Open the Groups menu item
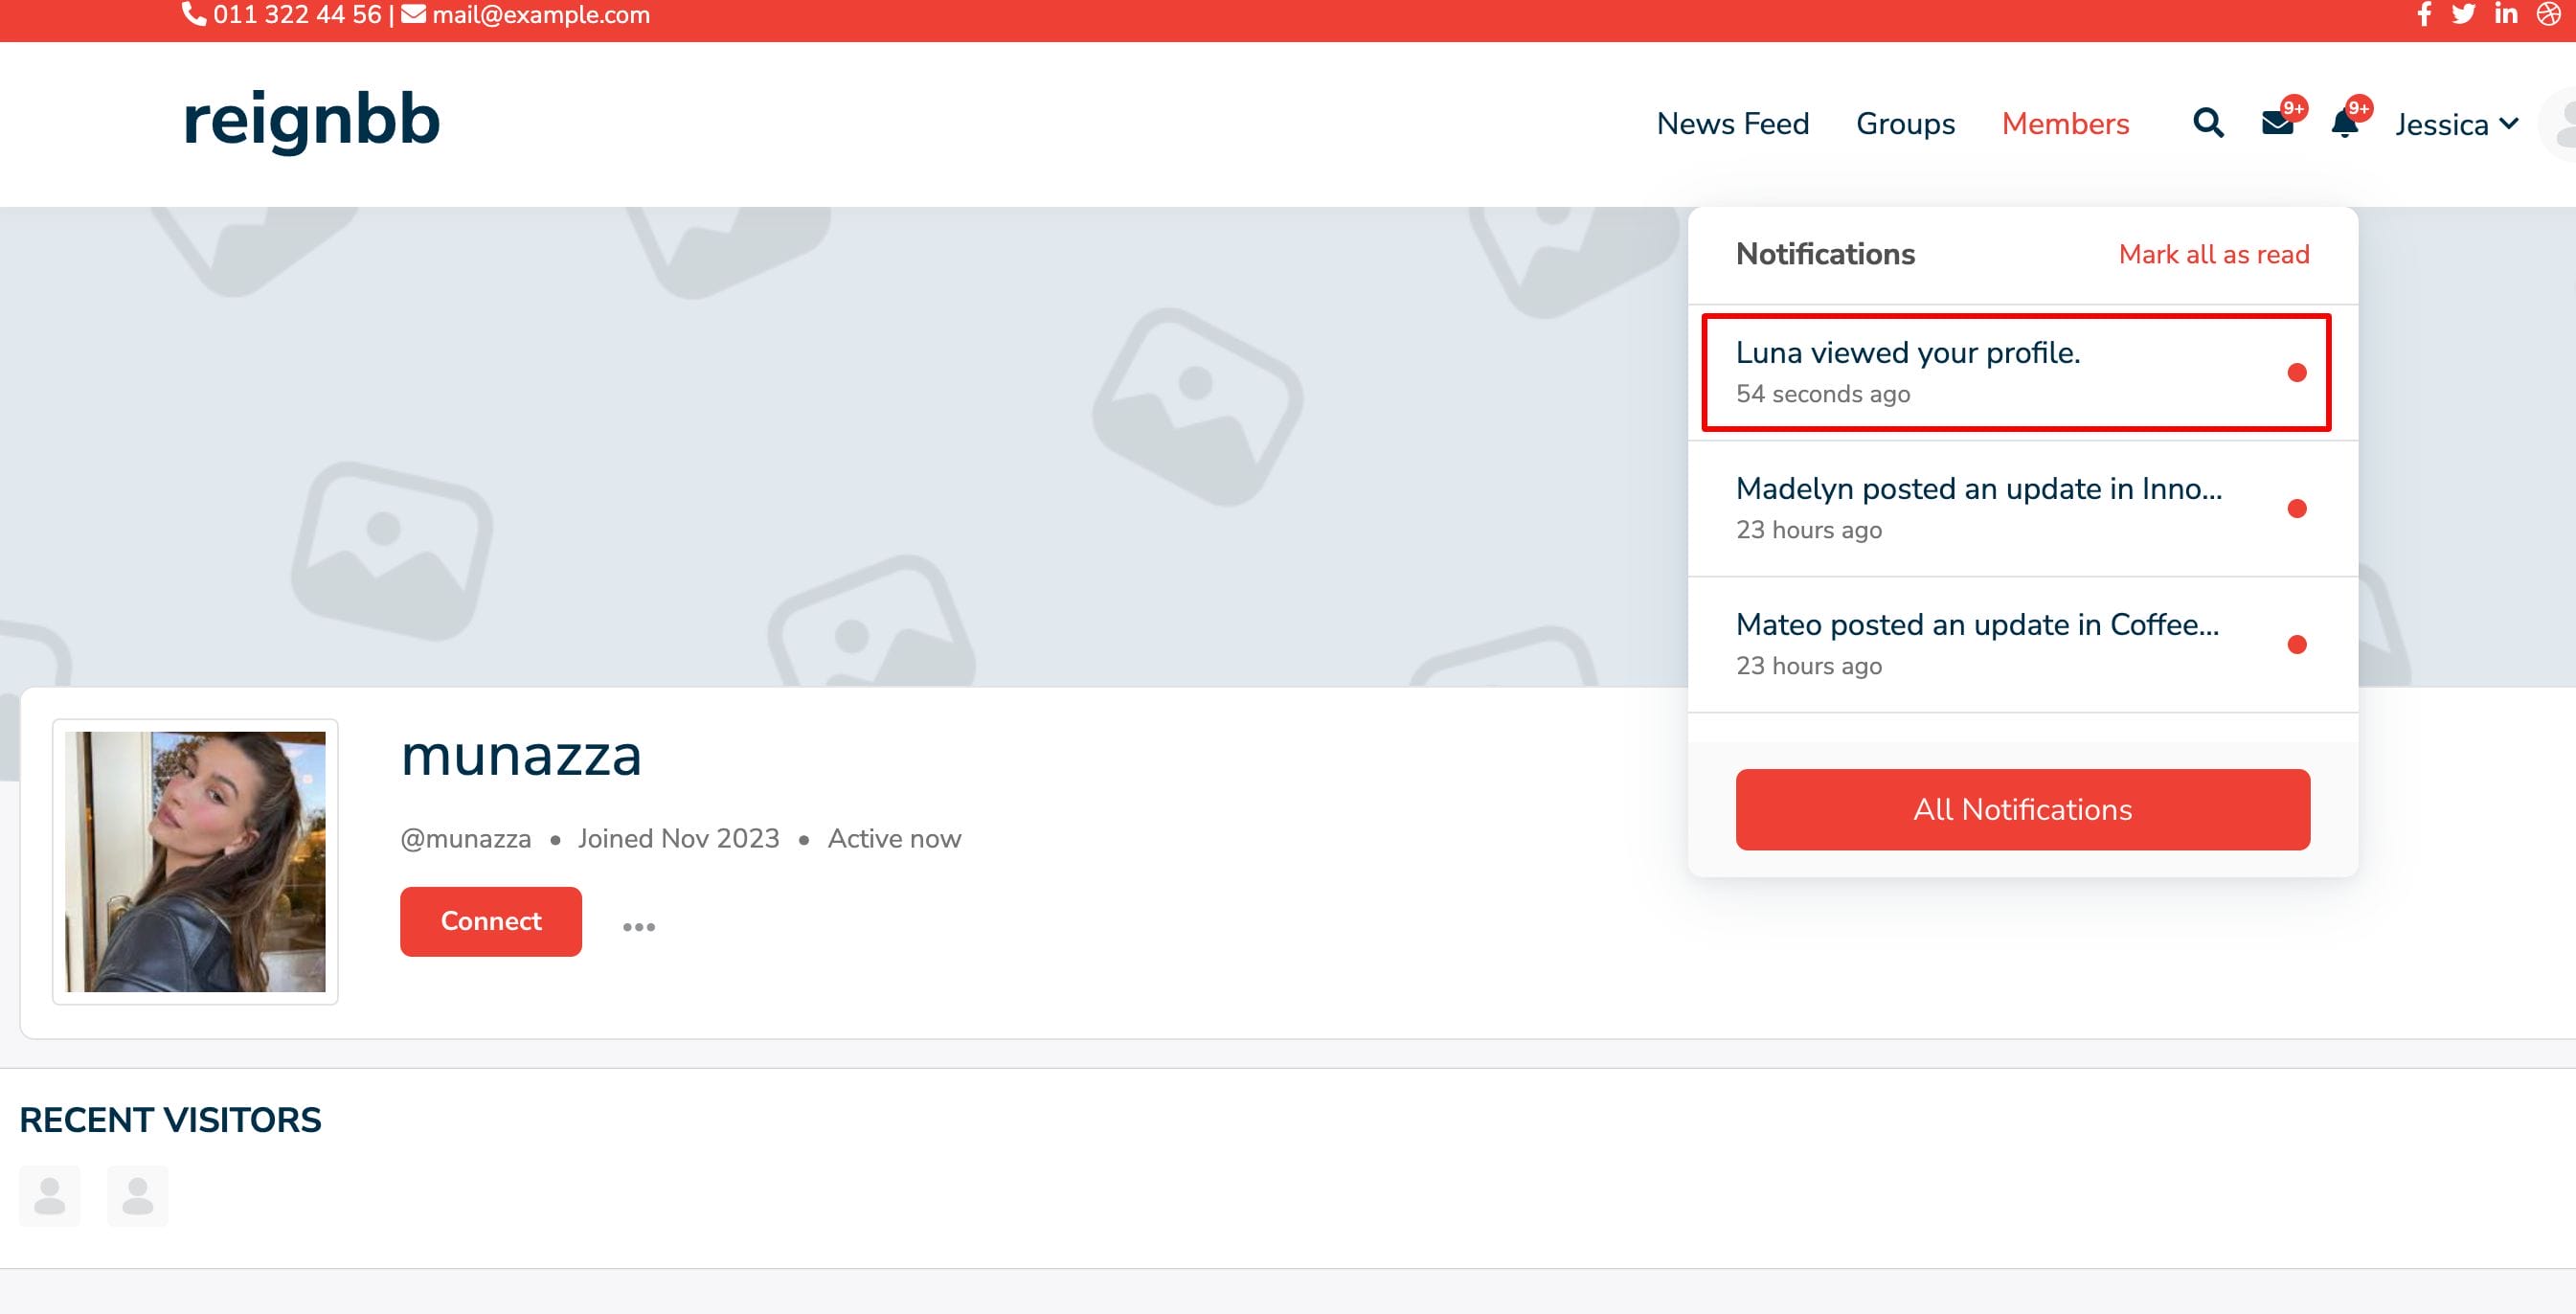 point(1905,124)
